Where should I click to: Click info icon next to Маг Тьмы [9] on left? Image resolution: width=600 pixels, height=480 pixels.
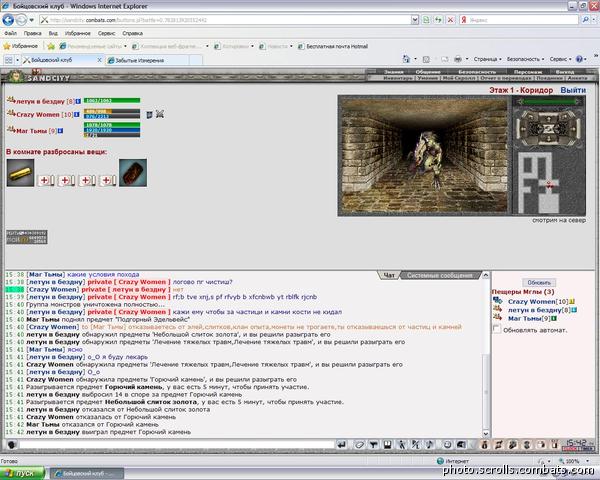(60, 131)
